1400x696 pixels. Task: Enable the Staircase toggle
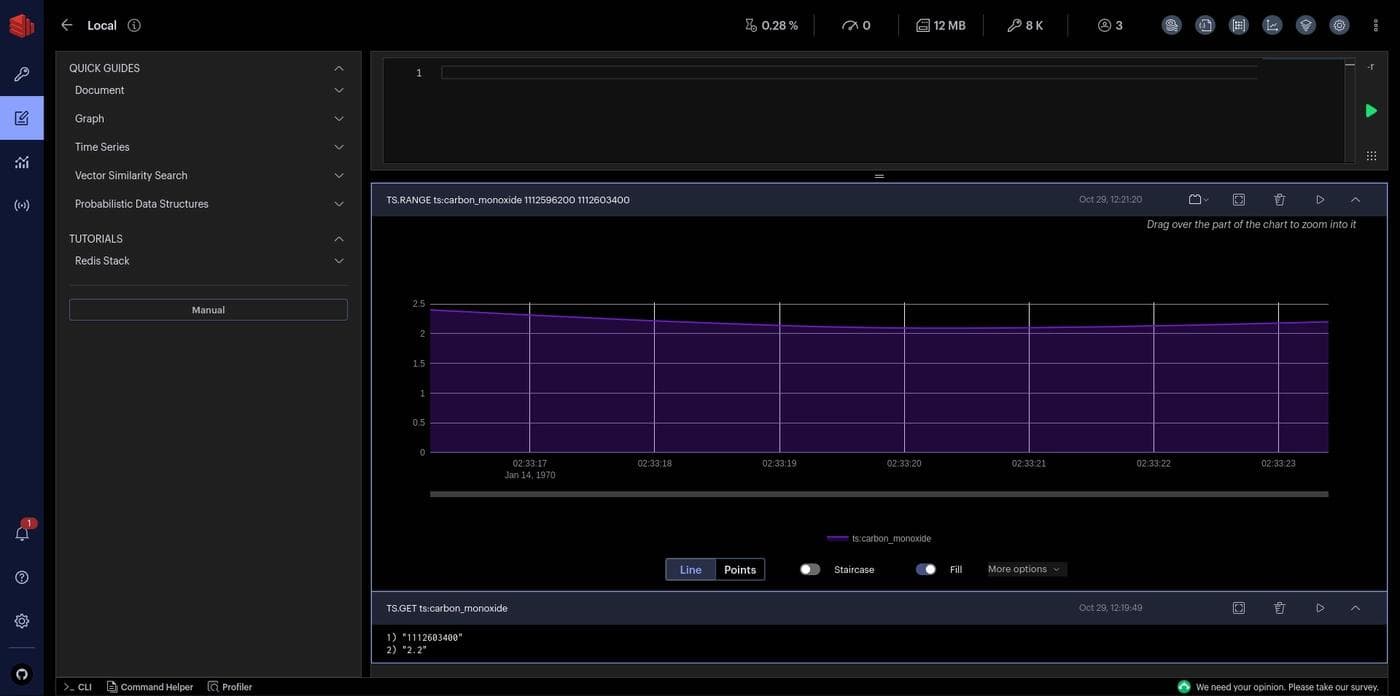click(810, 570)
